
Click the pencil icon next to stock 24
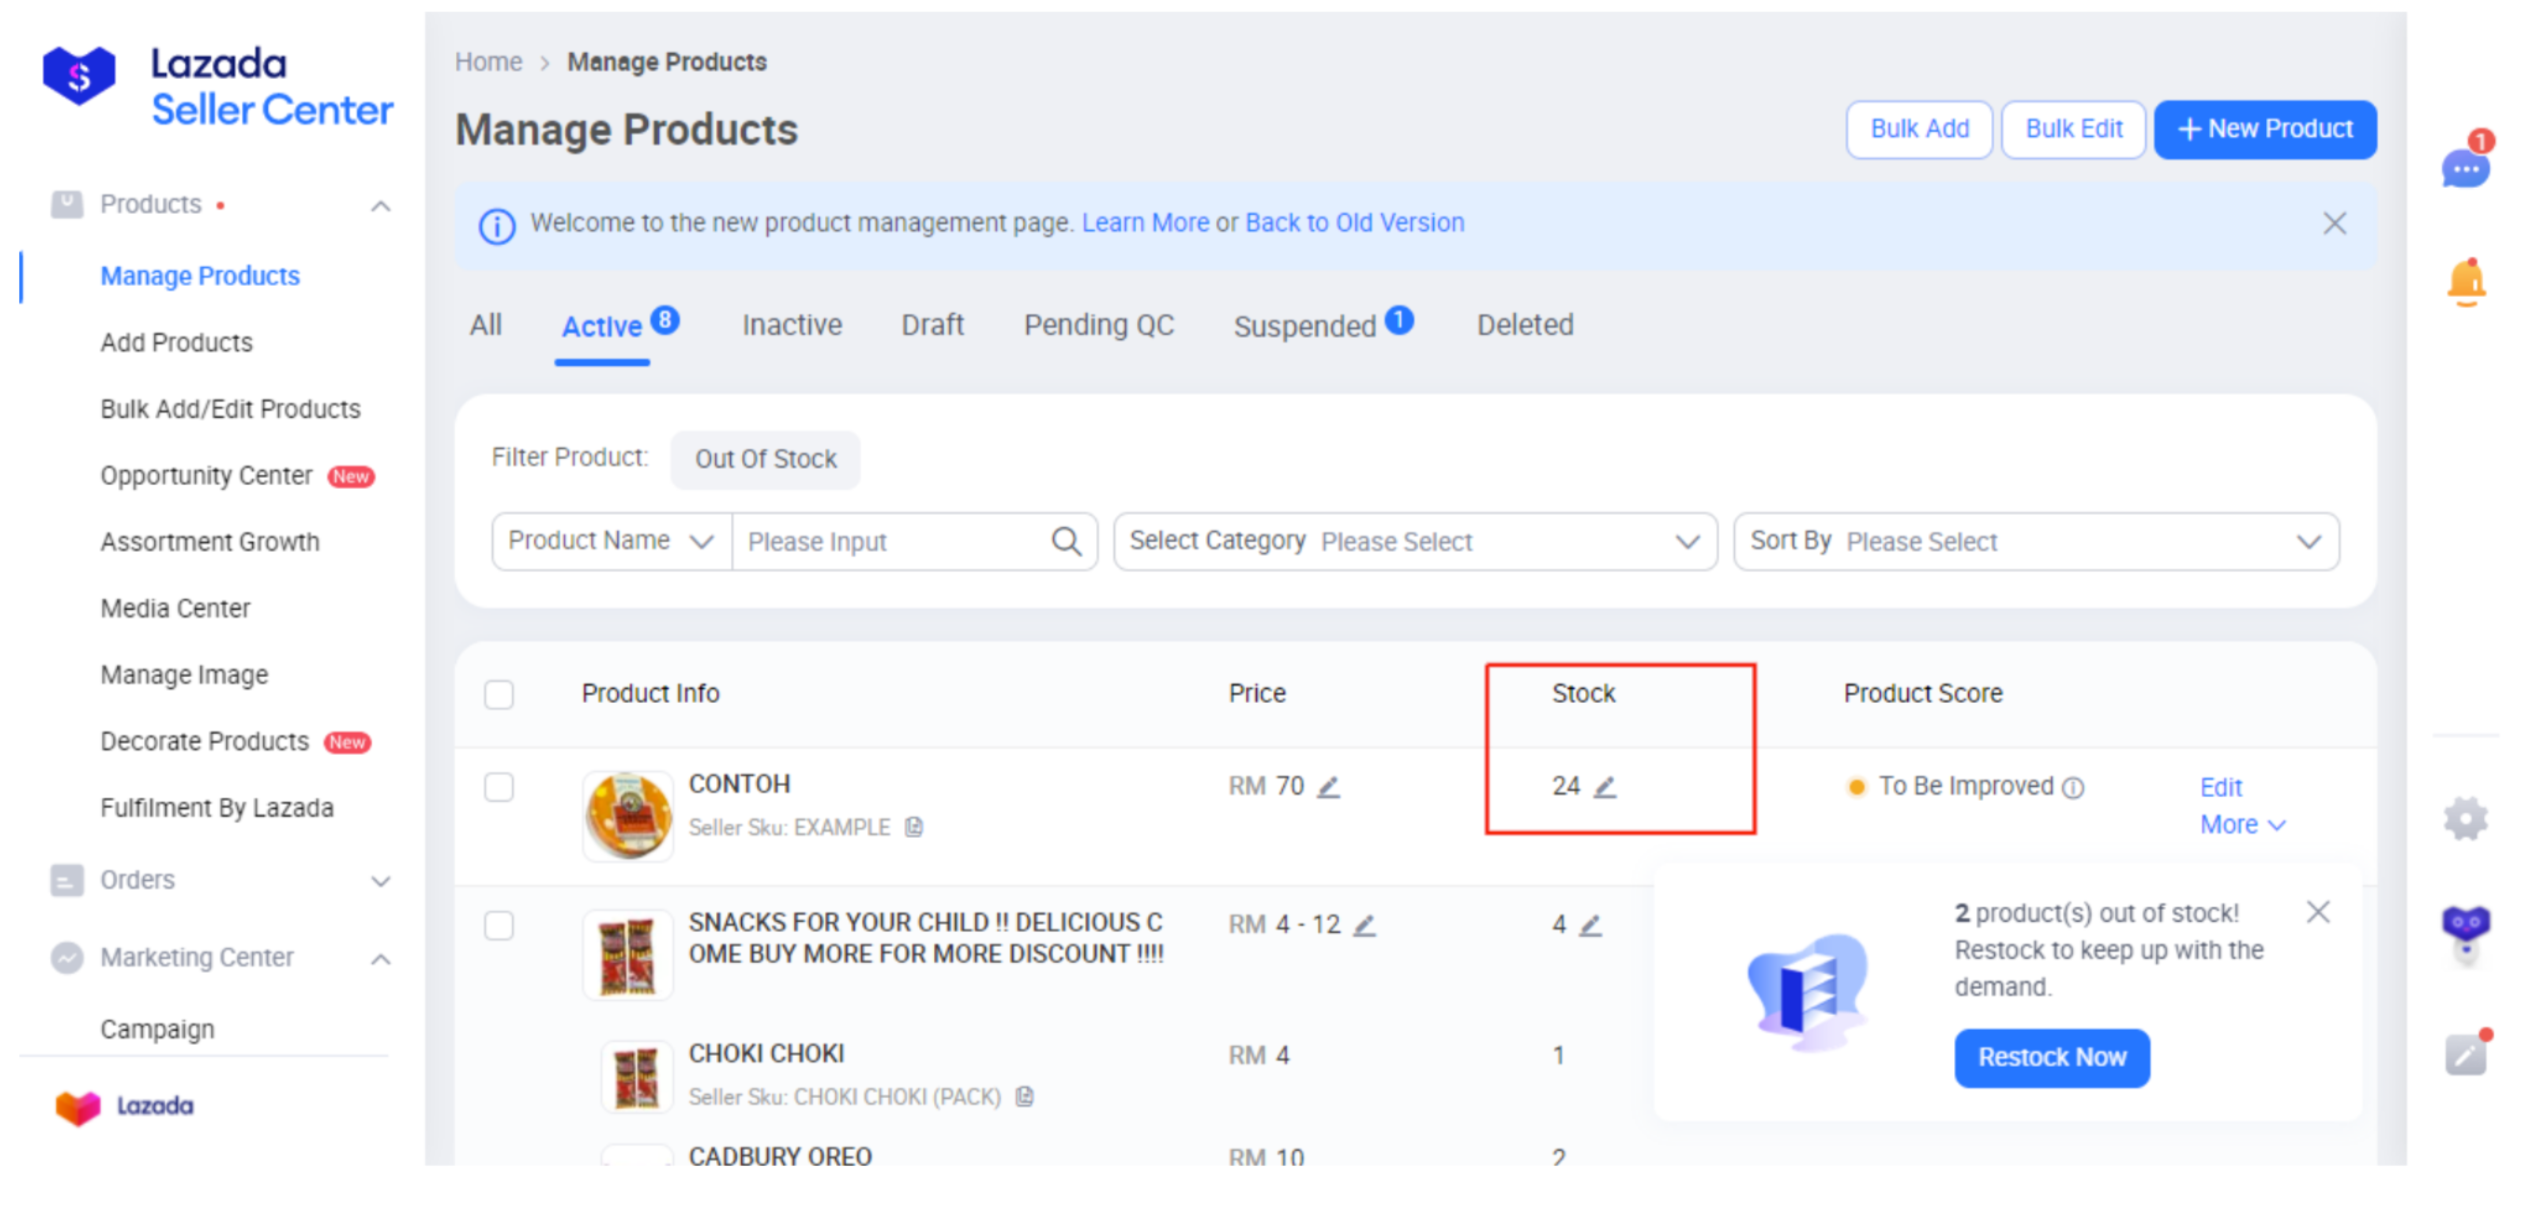coord(1604,788)
